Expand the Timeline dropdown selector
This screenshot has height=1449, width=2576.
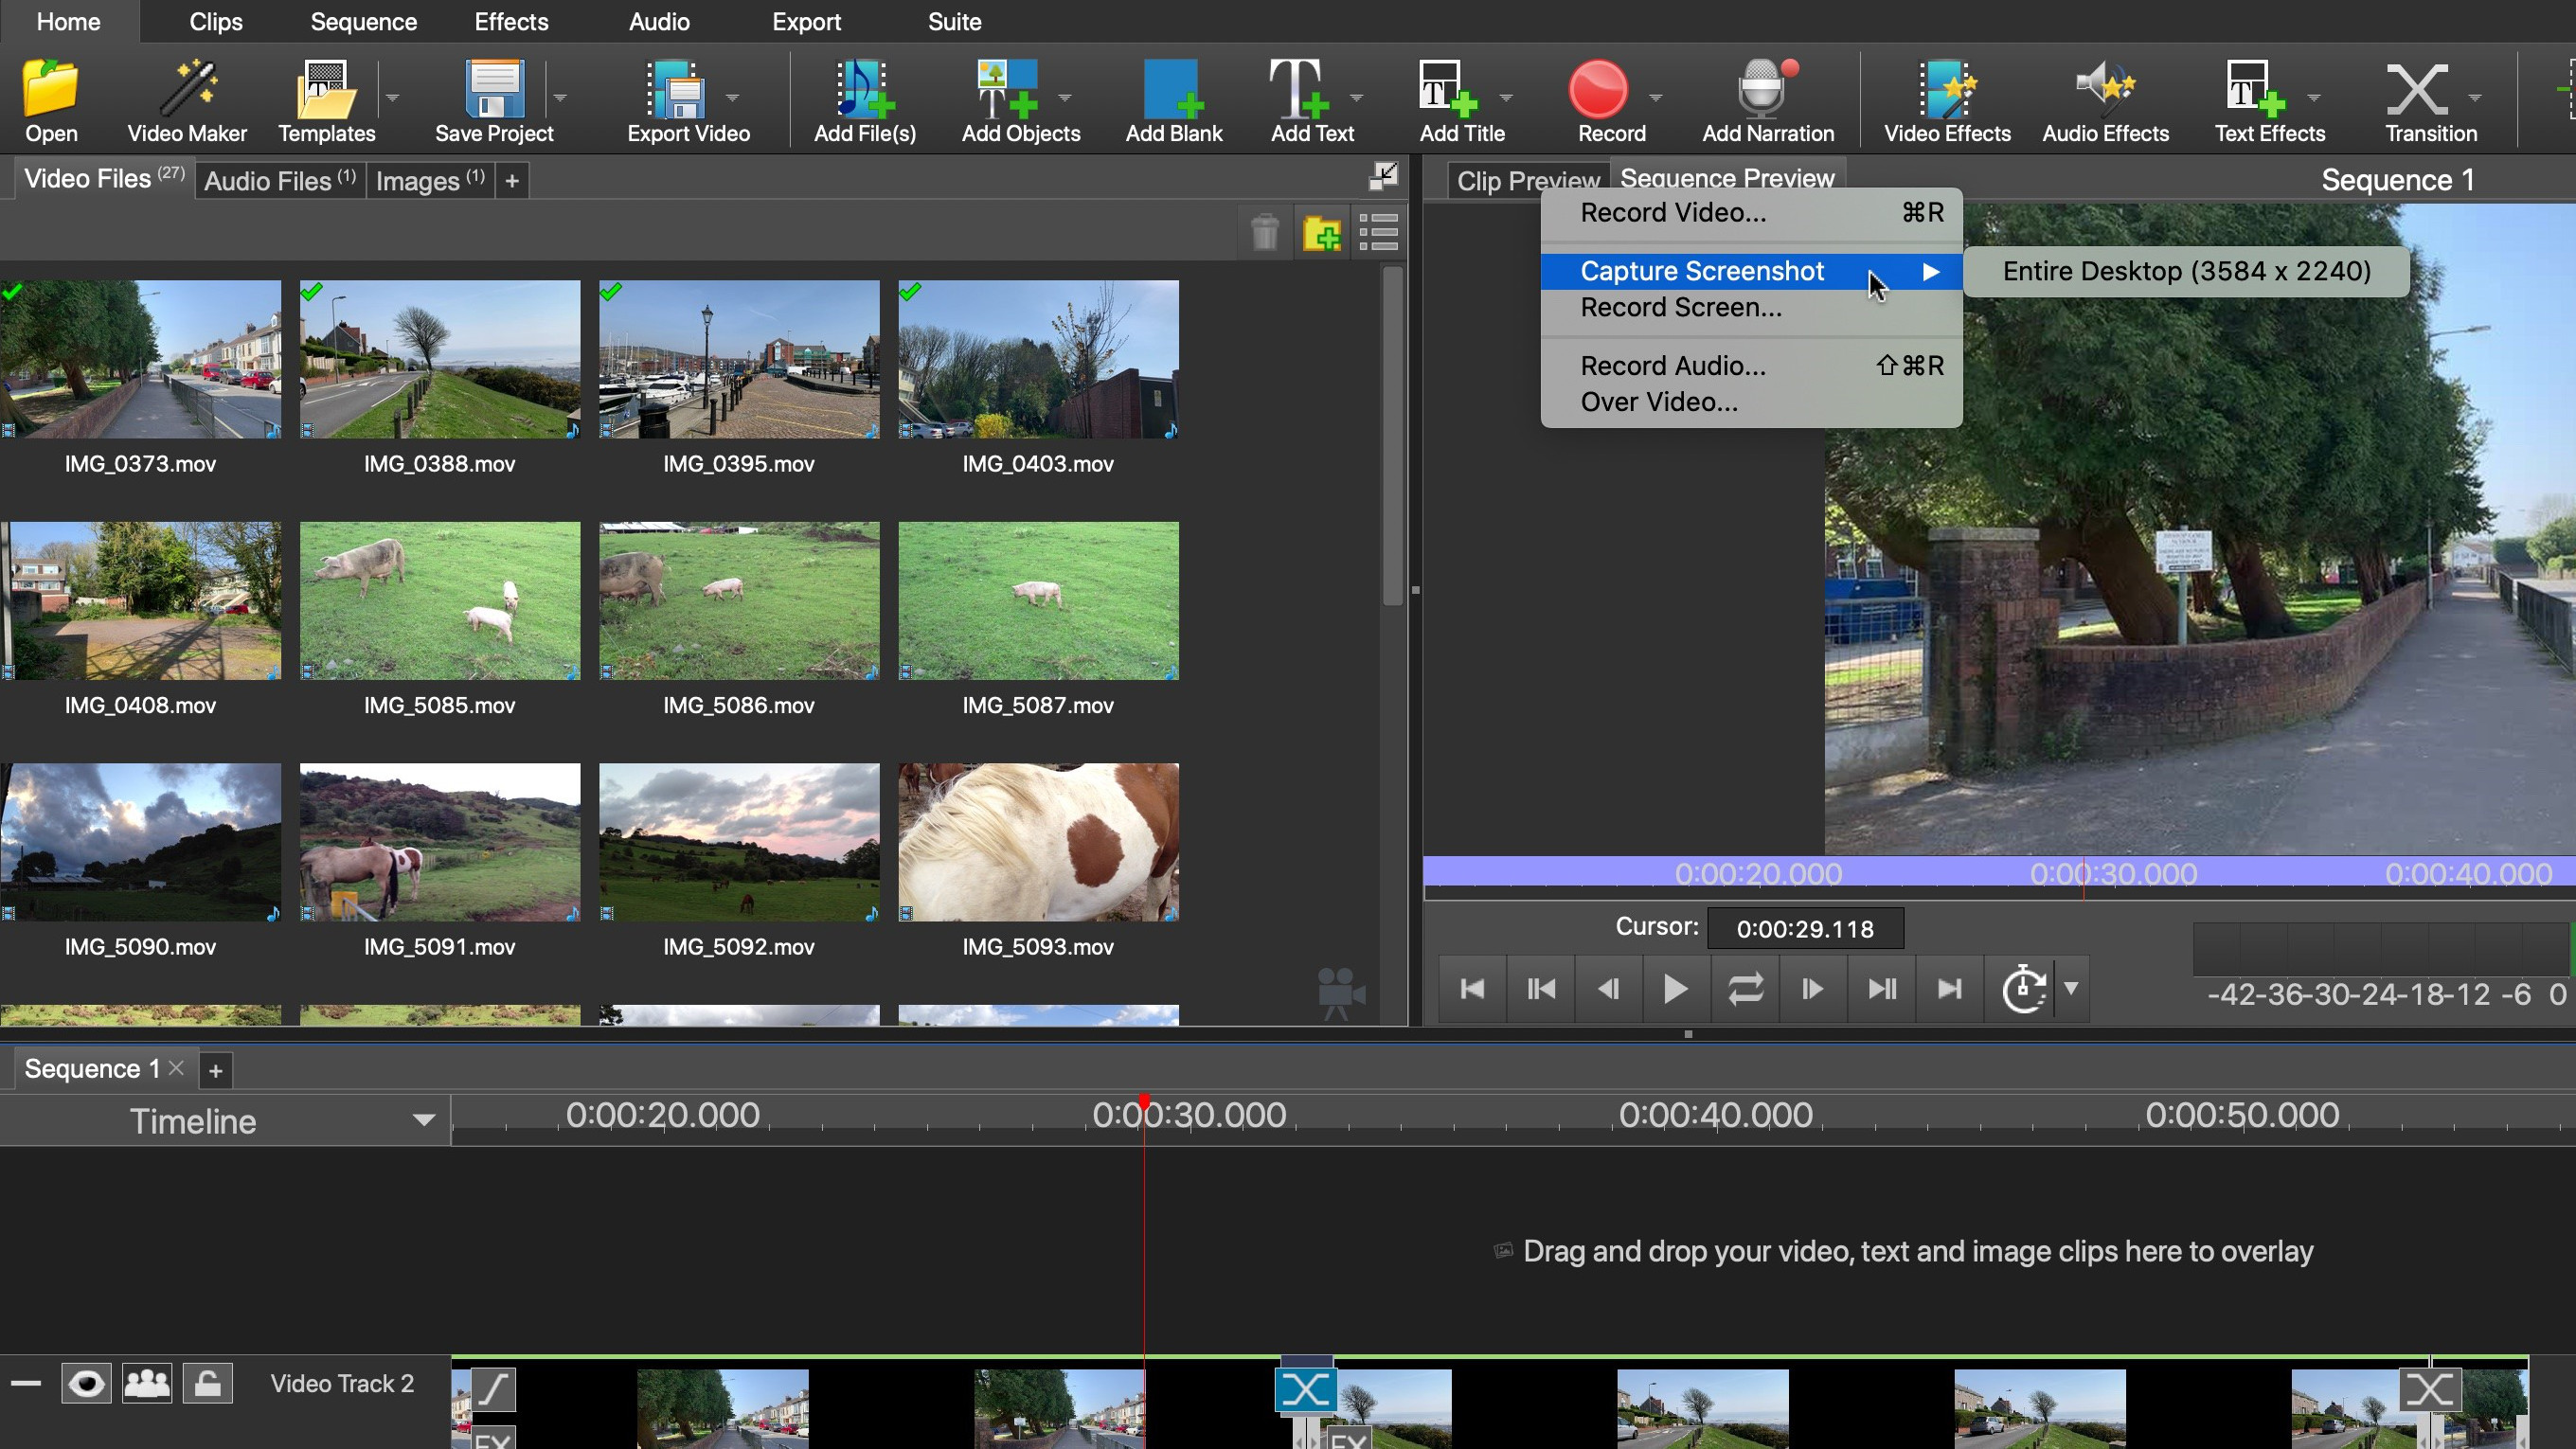tap(424, 1120)
